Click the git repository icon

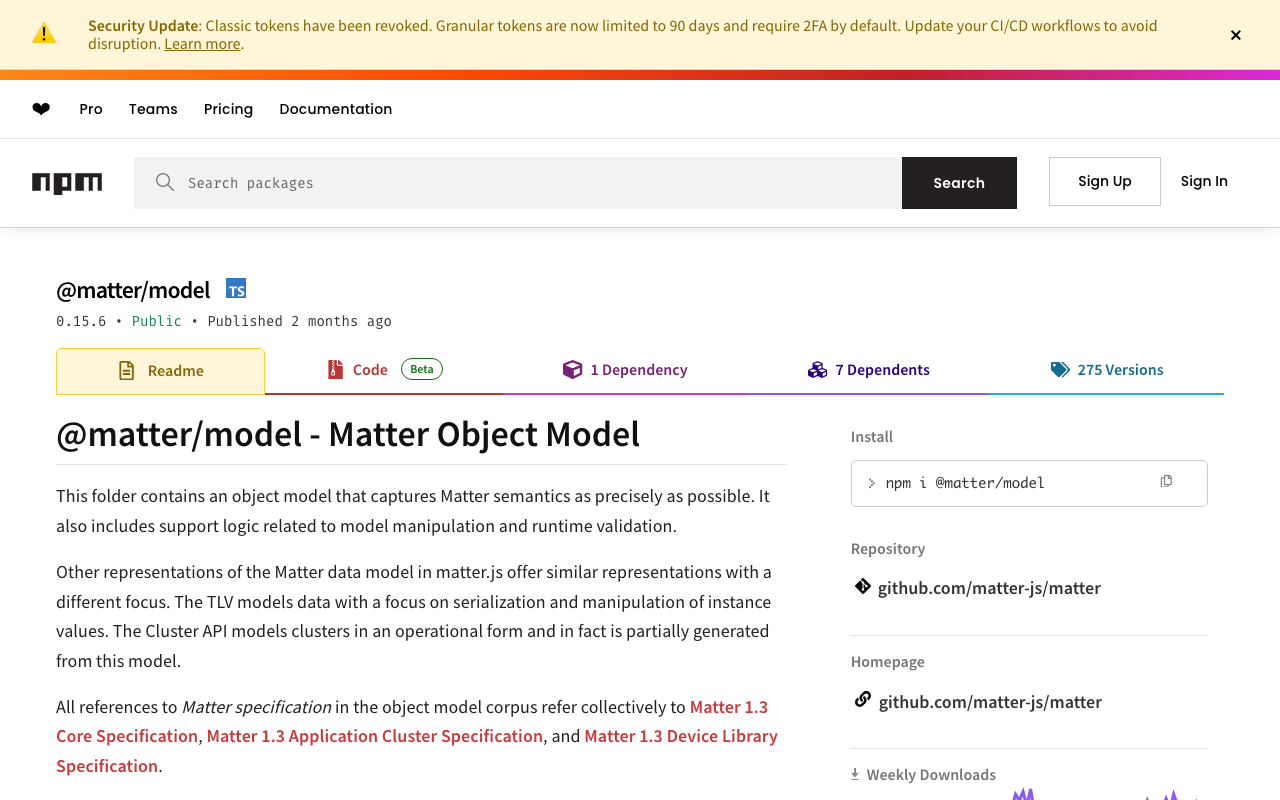pos(862,587)
